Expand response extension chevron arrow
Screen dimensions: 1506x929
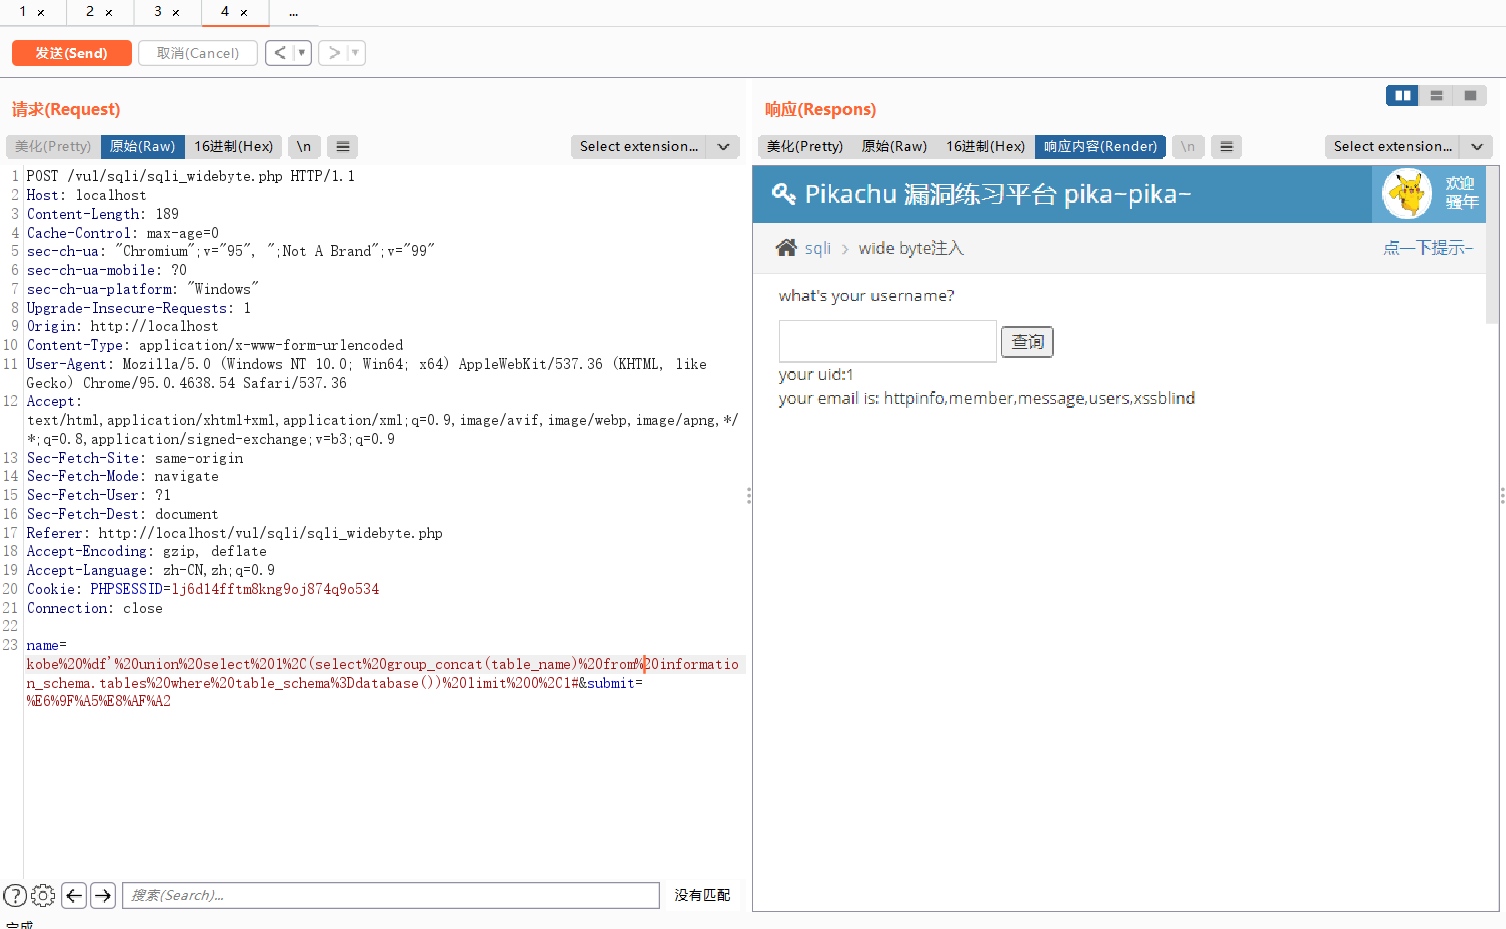click(x=1477, y=146)
